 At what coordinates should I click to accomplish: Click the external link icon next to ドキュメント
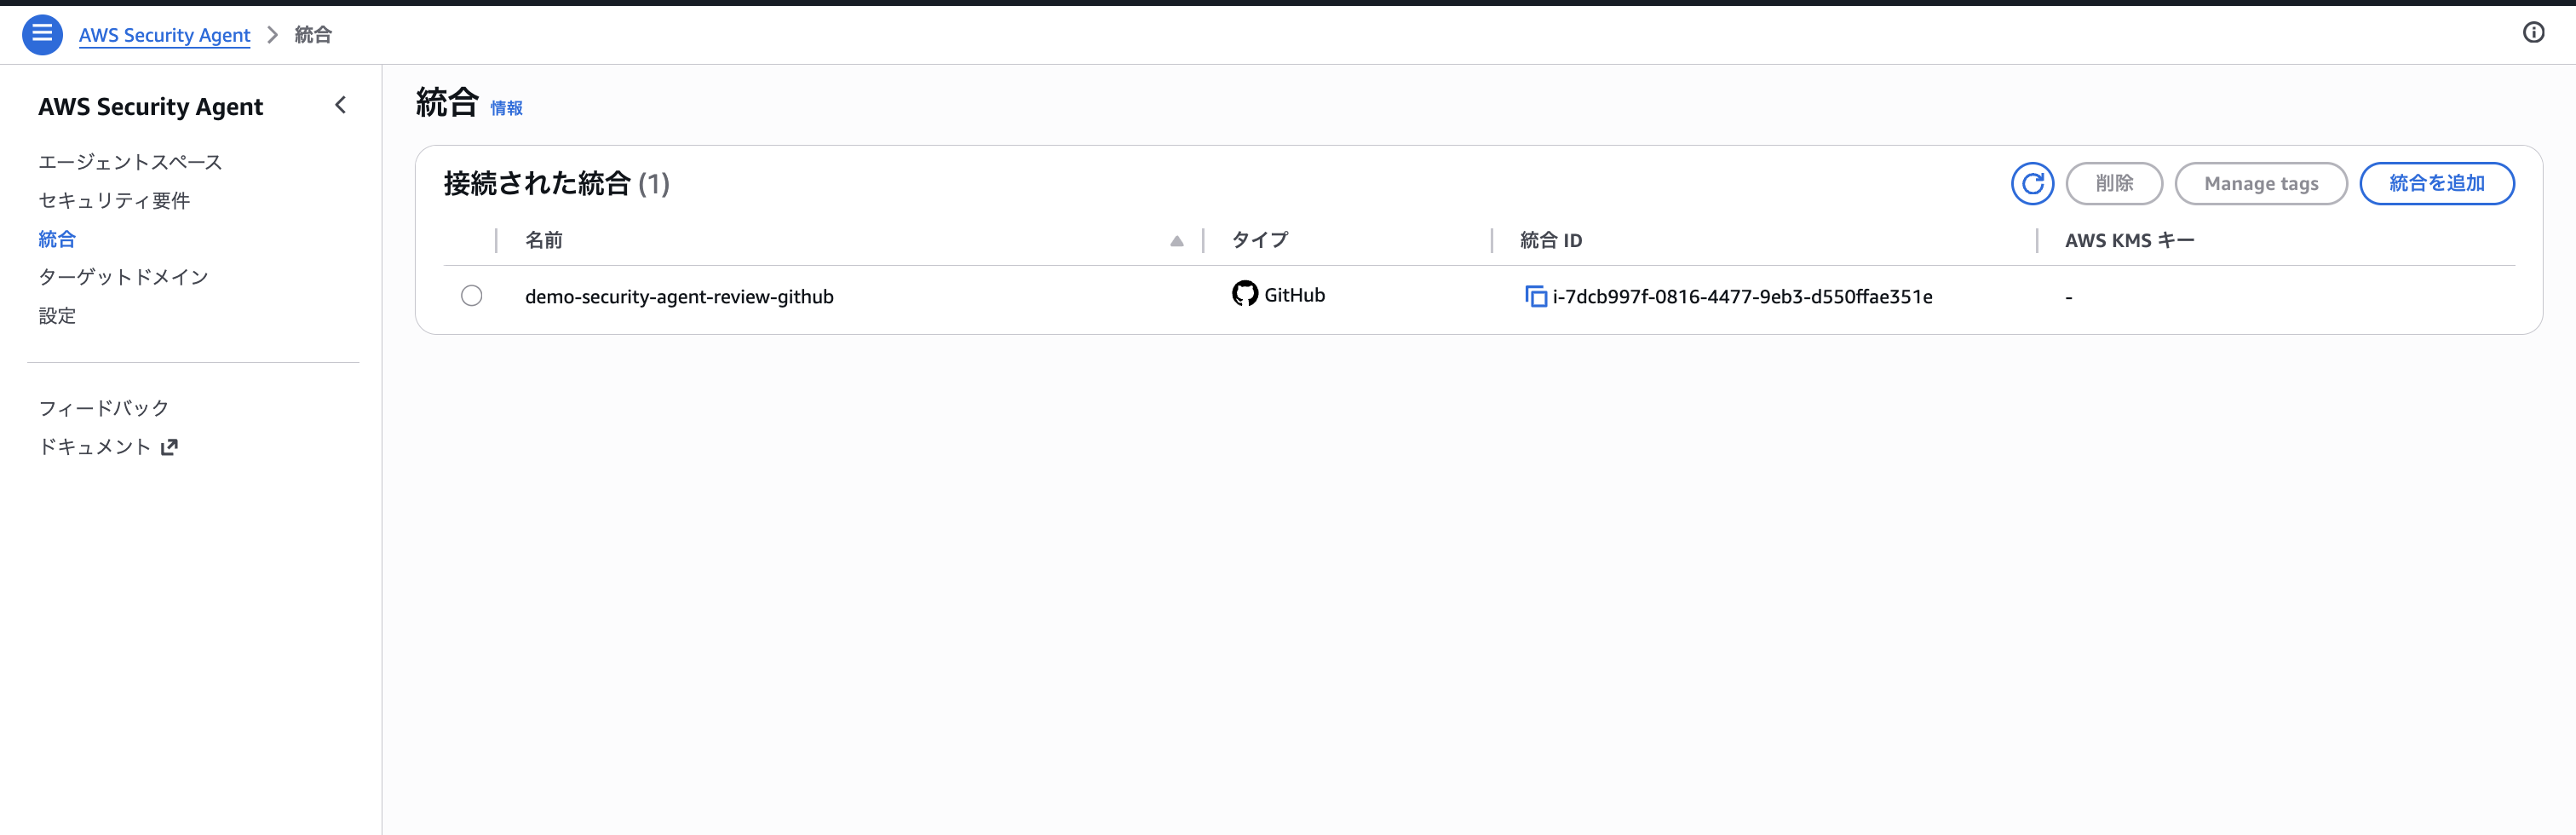coord(169,446)
